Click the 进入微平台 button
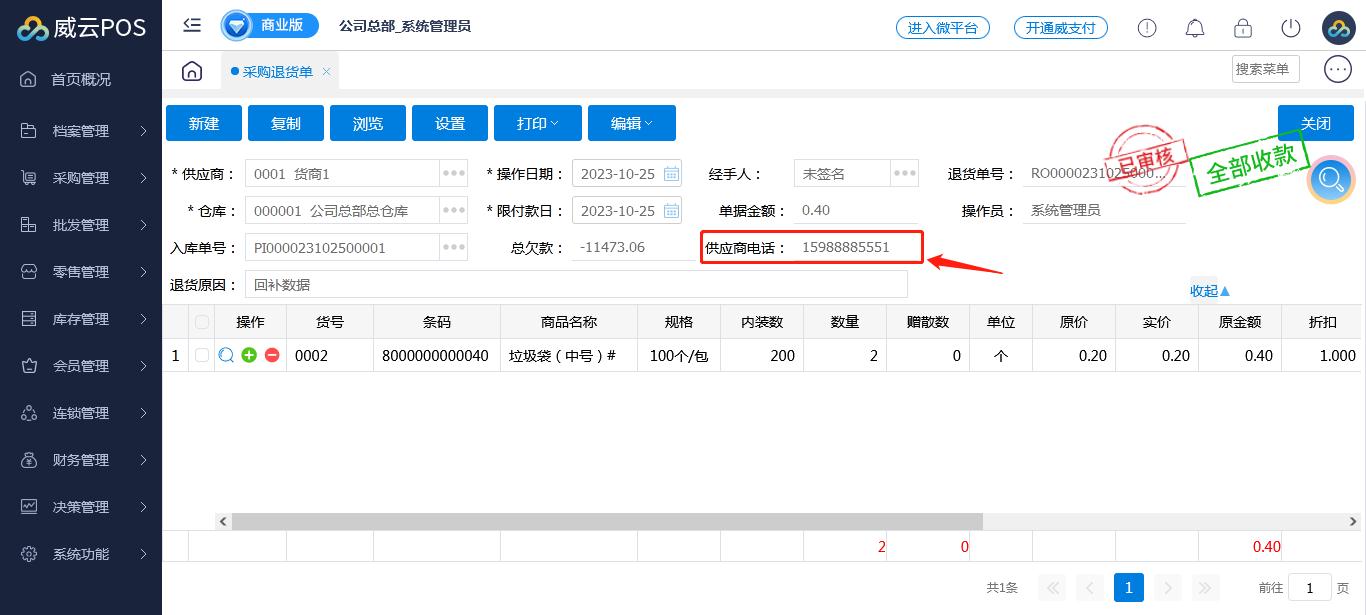Image resolution: width=1366 pixels, height=615 pixels. coord(942,28)
